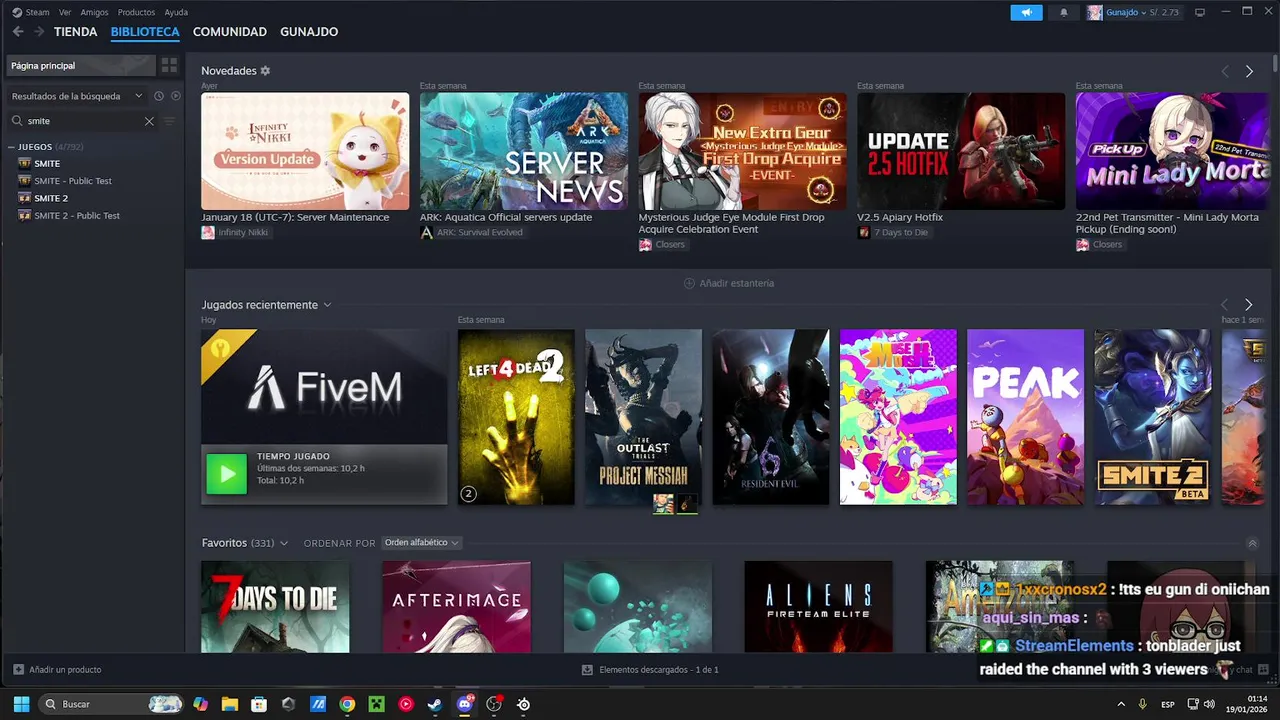The width and height of the screenshot is (1280, 720).
Task: Go to the TIENDA tab
Action: click(x=76, y=32)
